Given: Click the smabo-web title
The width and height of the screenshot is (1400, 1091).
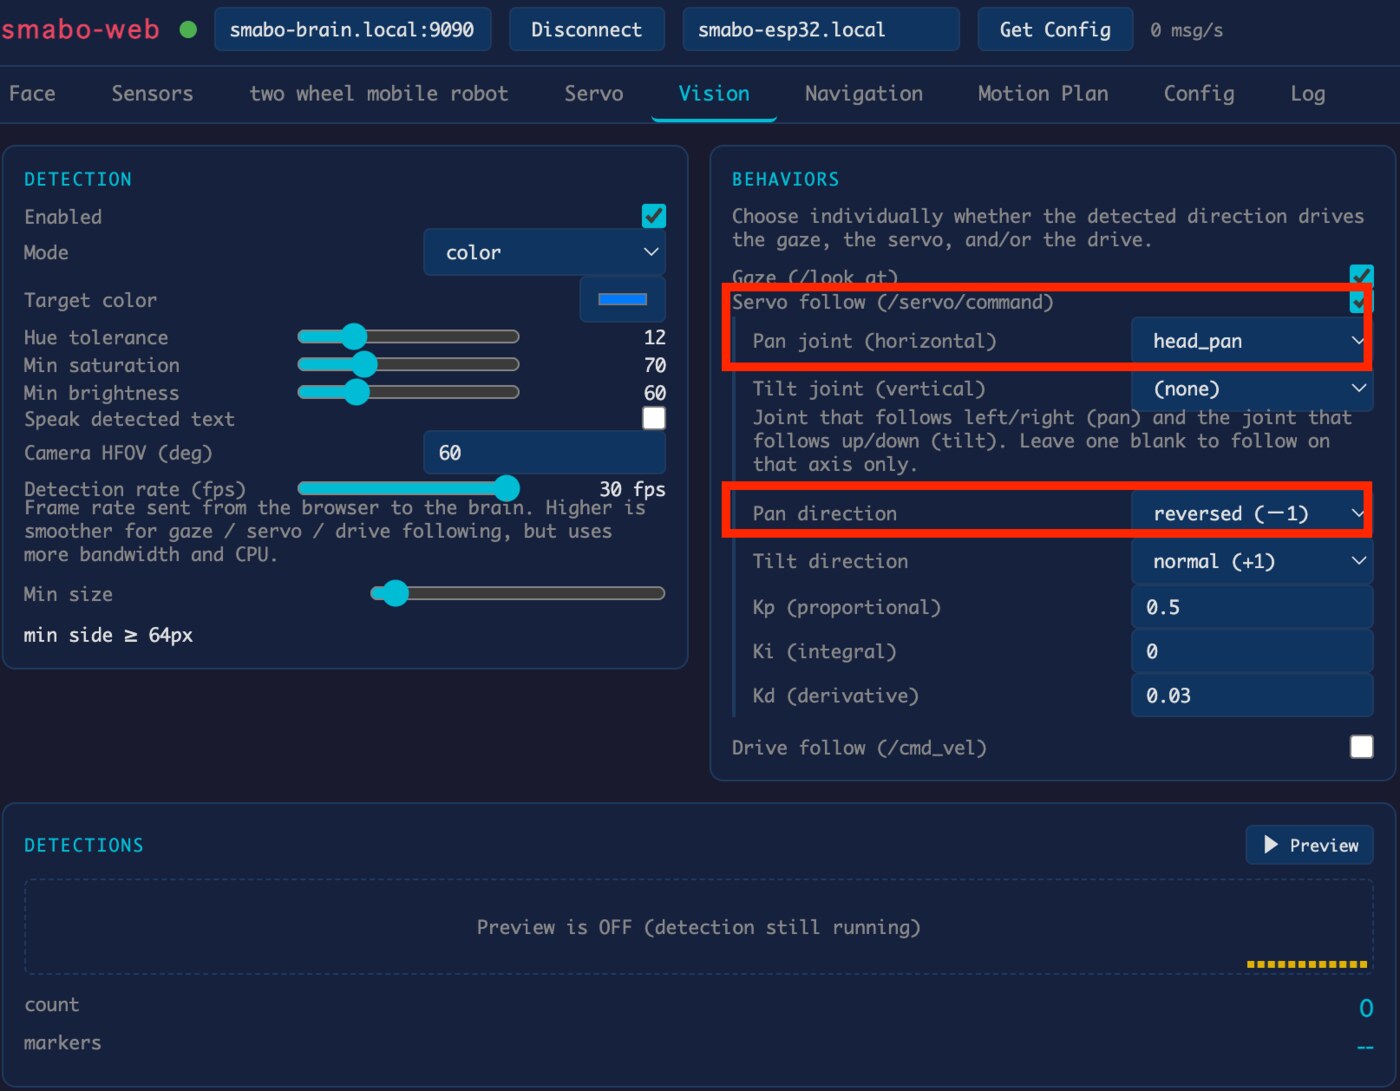Looking at the screenshot, I should click(80, 29).
